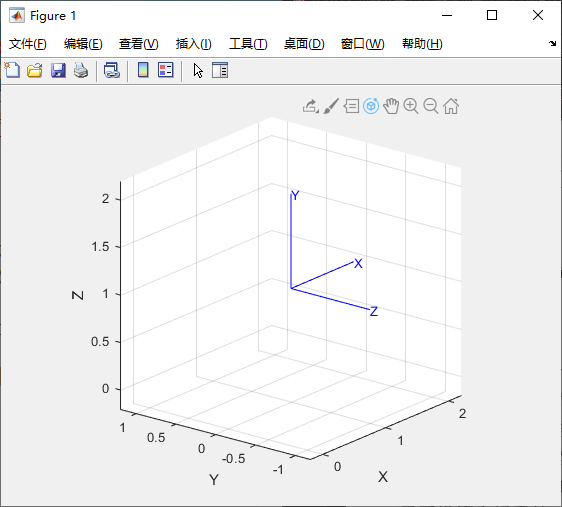
Task: Click the blue Z axis label in plot
Action: click(374, 311)
